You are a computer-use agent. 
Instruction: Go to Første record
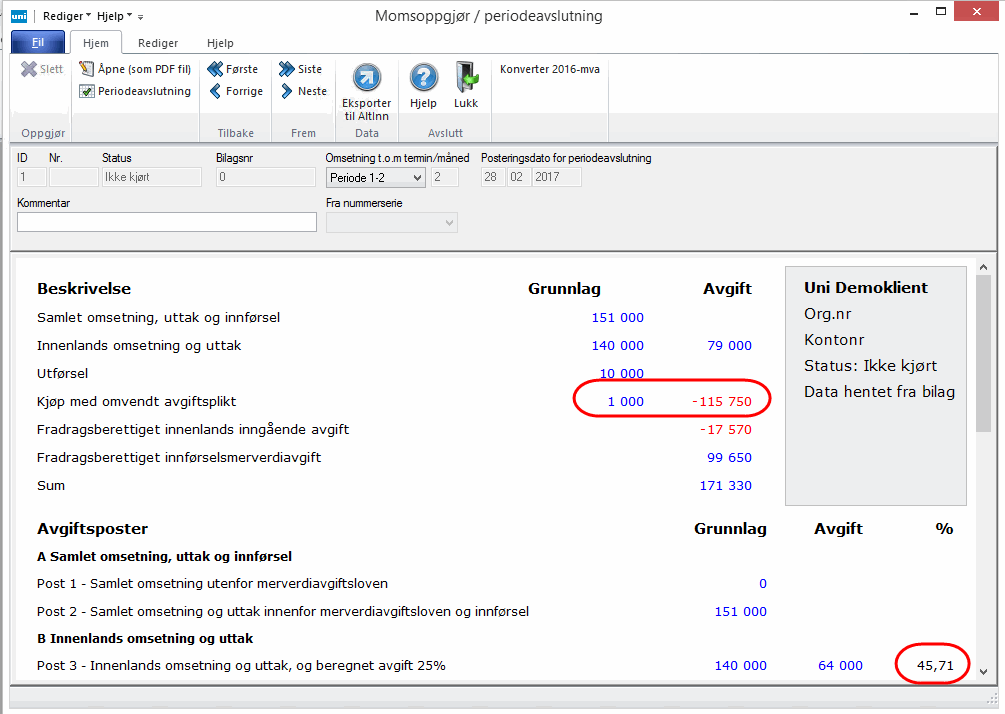point(233,69)
